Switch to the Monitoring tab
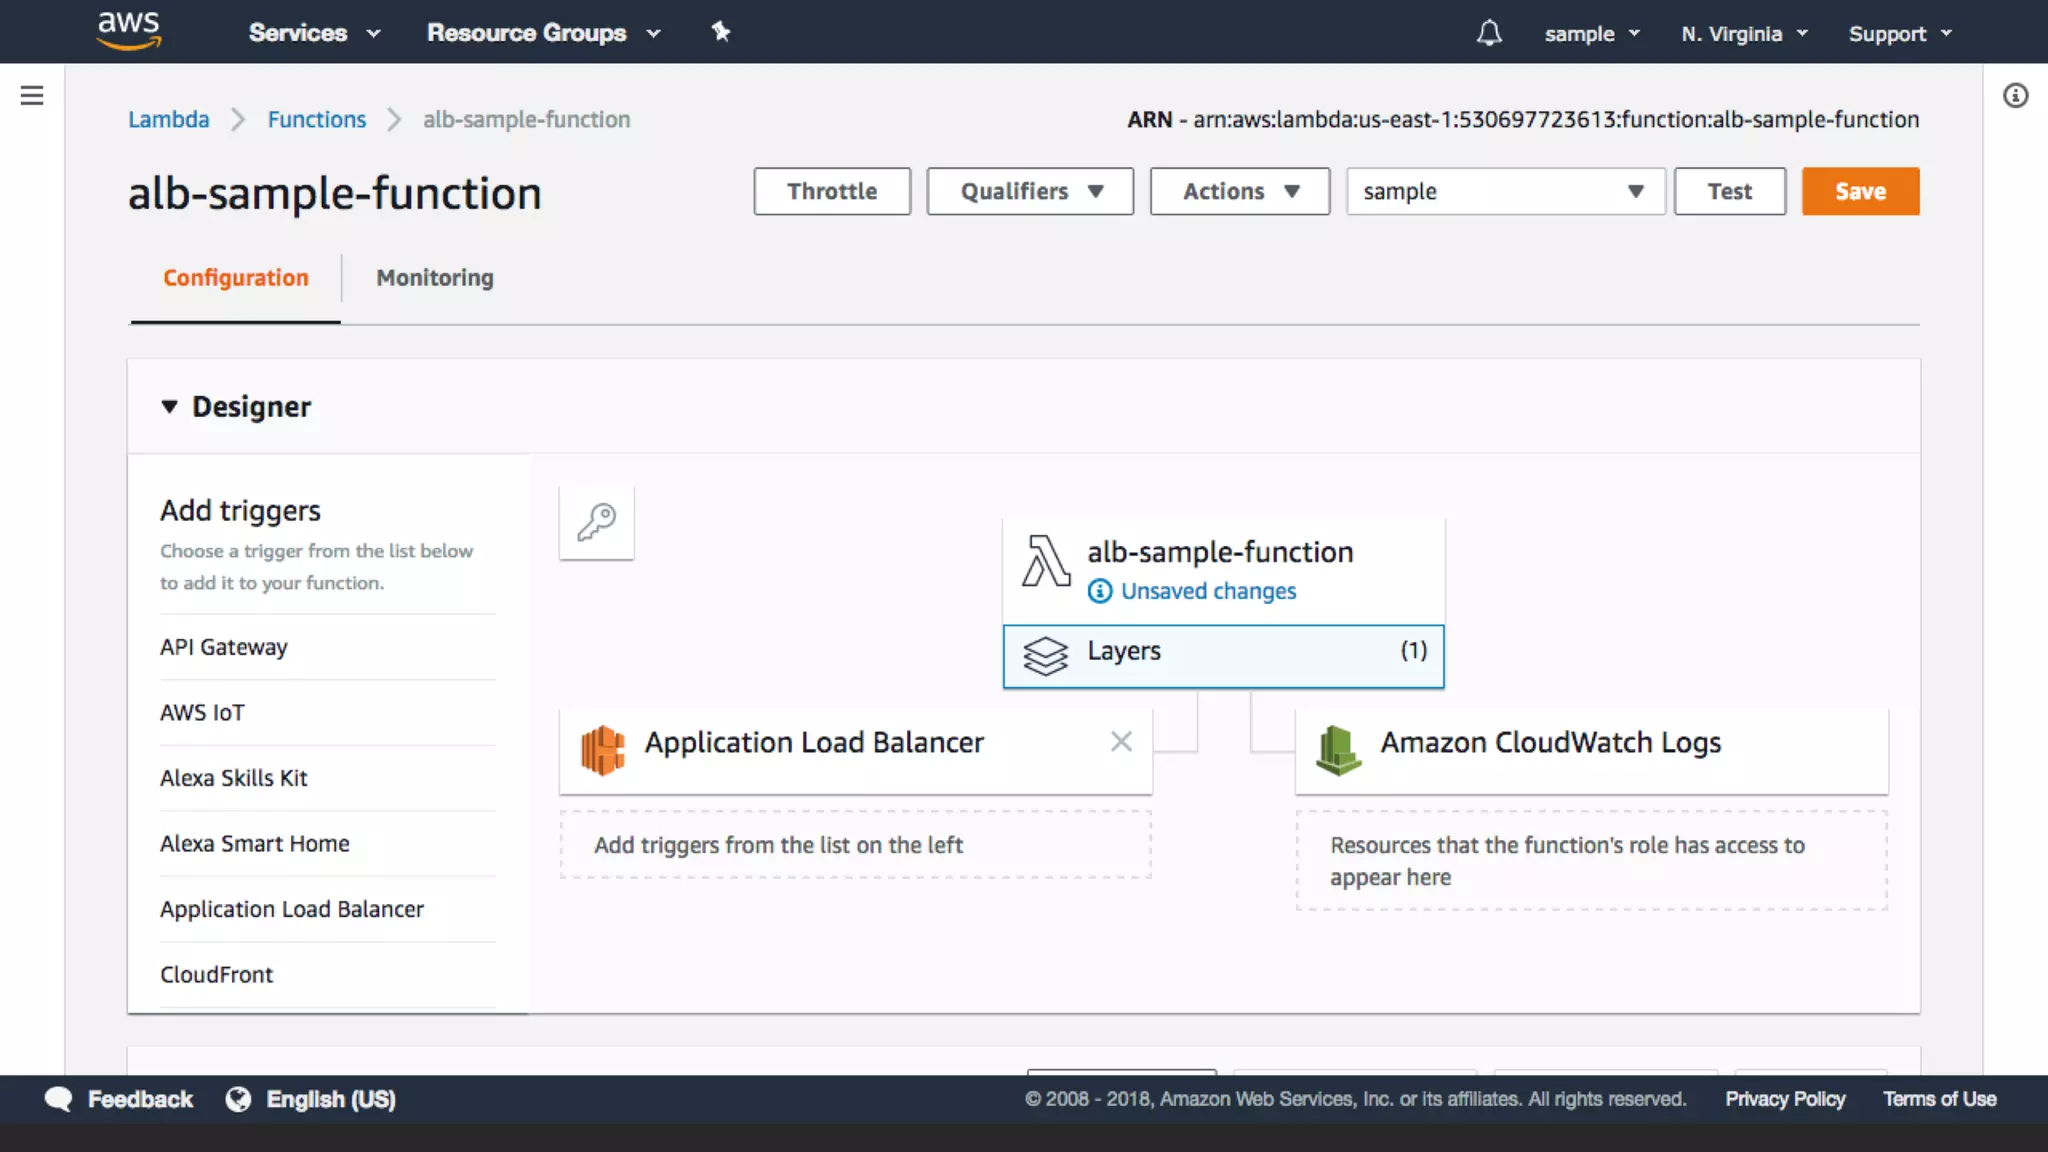Viewport: 2048px width, 1152px height. pos(434,277)
